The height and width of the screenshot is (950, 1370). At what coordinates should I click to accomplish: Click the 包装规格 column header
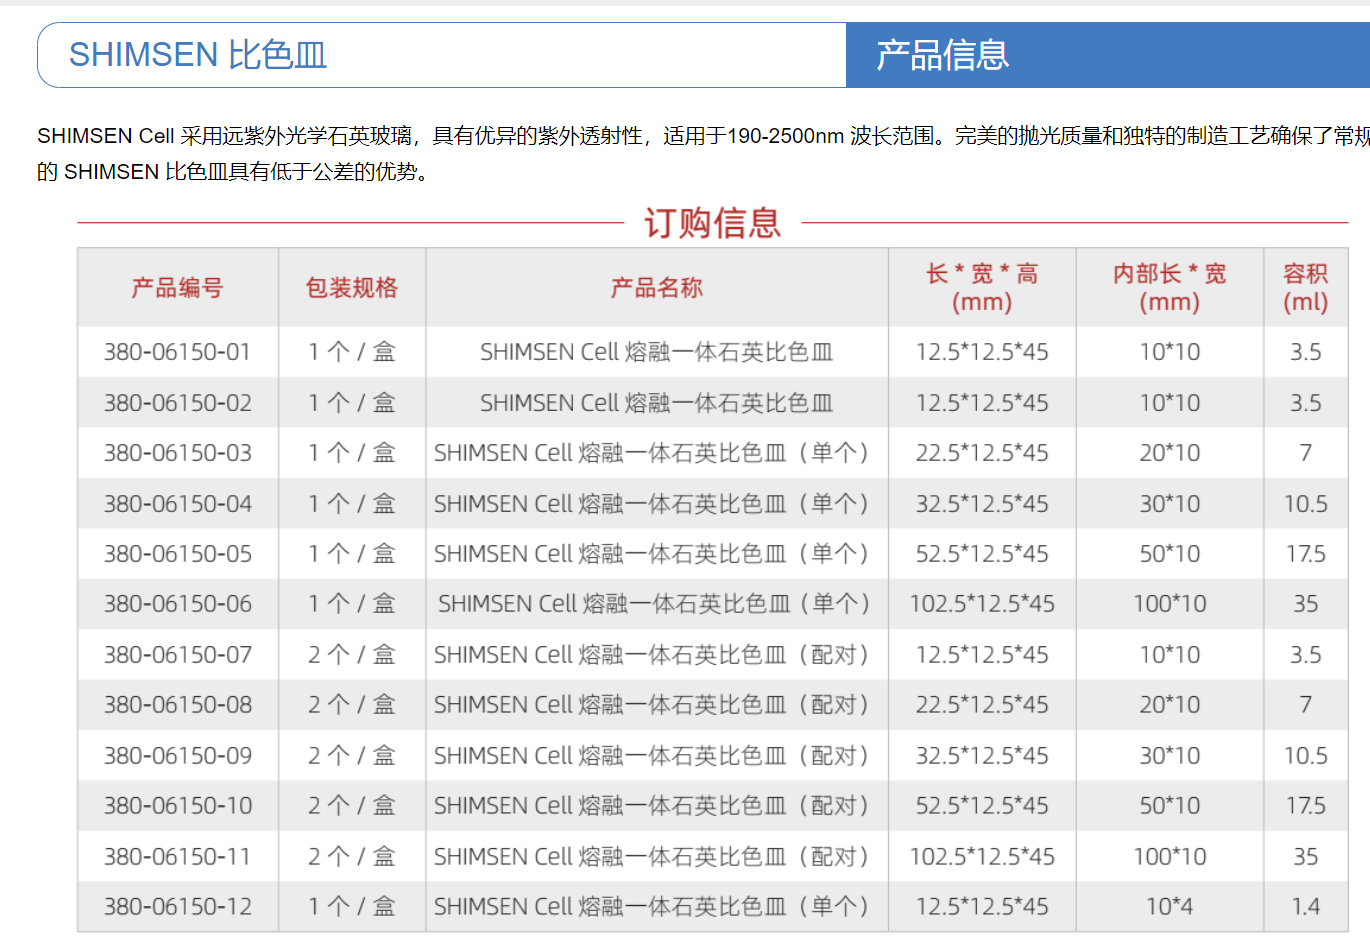coord(352,288)
